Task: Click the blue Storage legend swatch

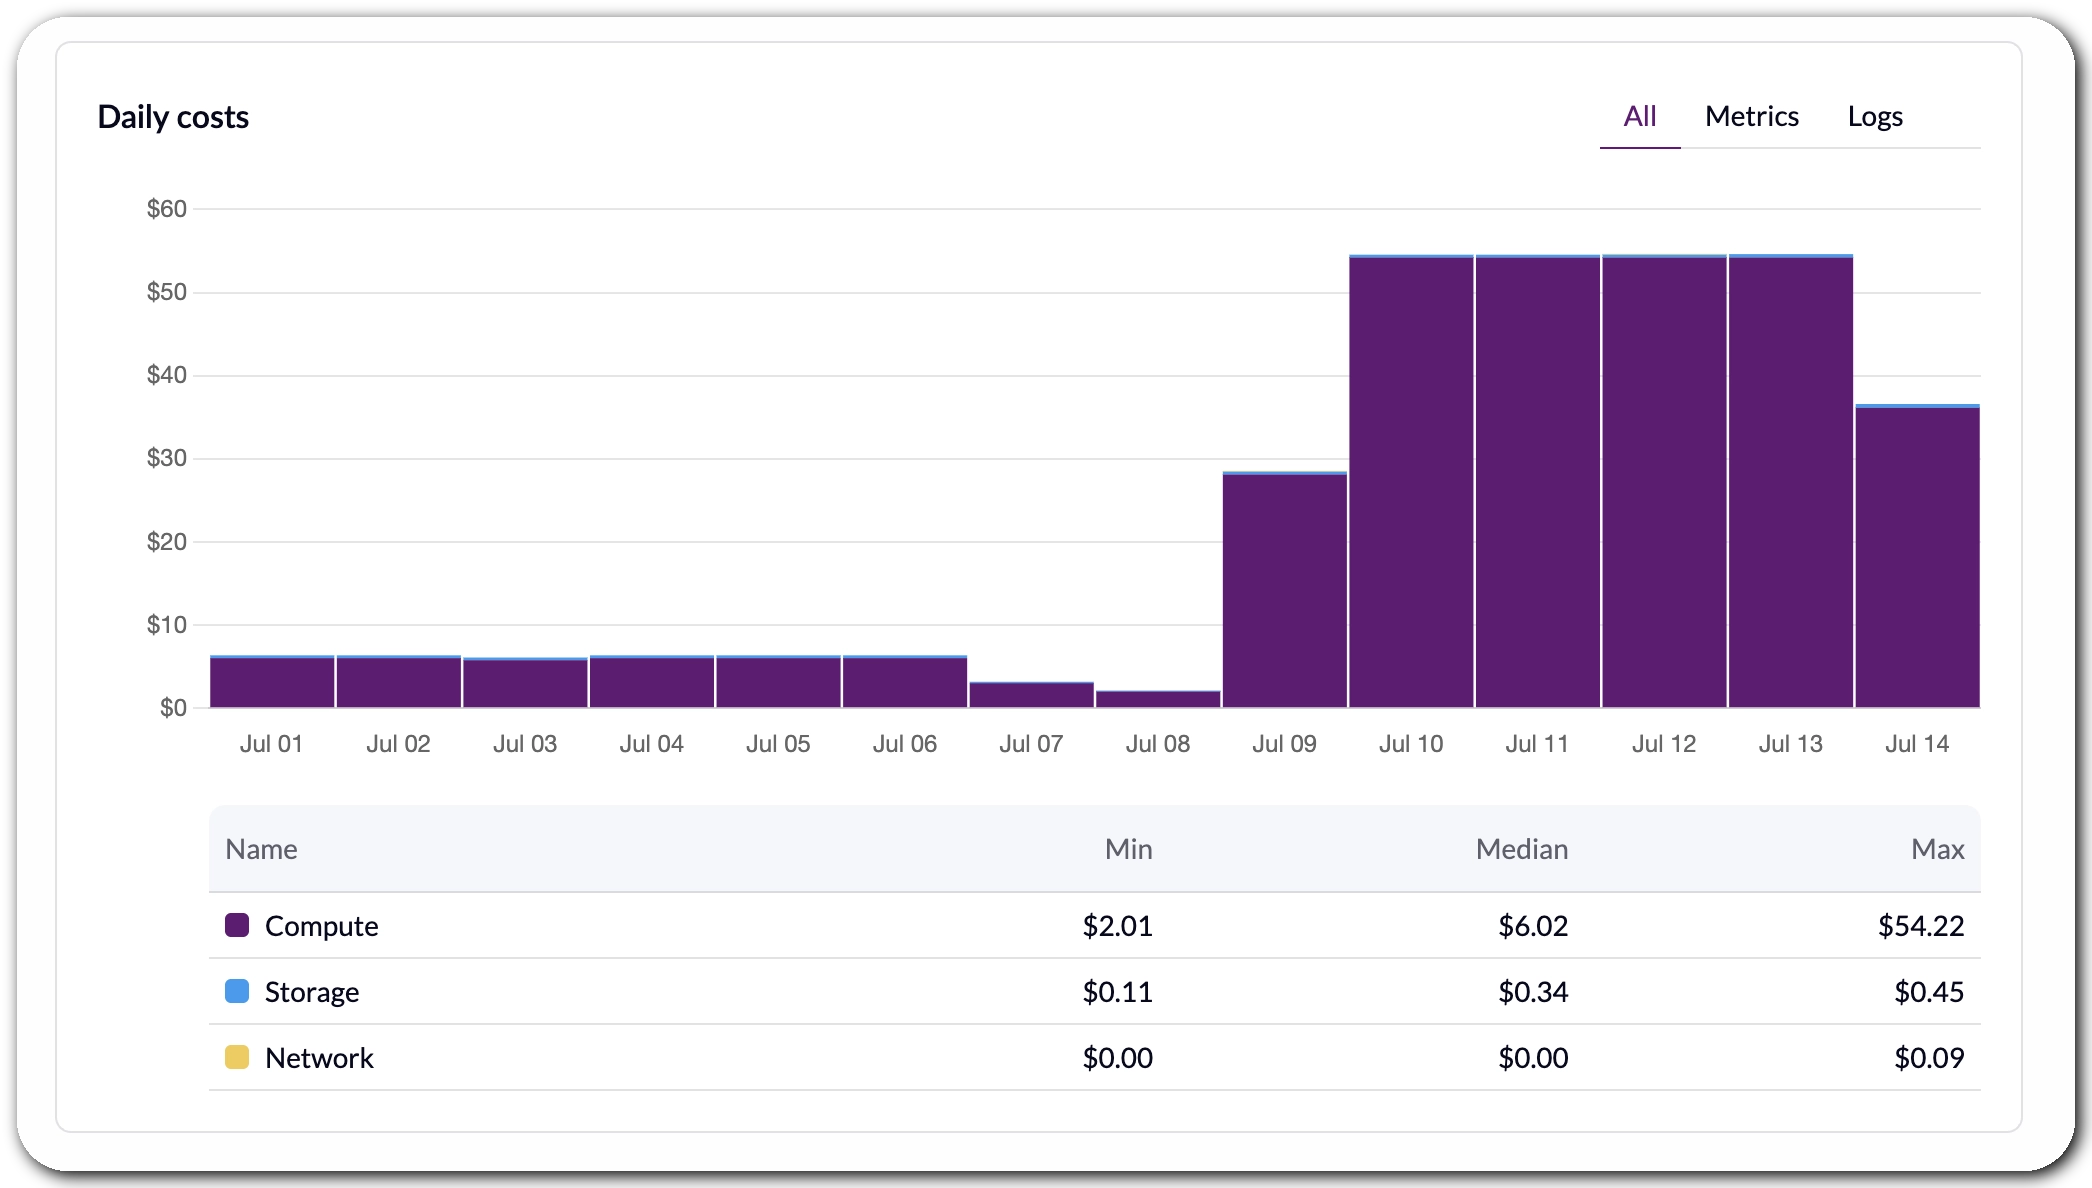Action: [237, 991]
